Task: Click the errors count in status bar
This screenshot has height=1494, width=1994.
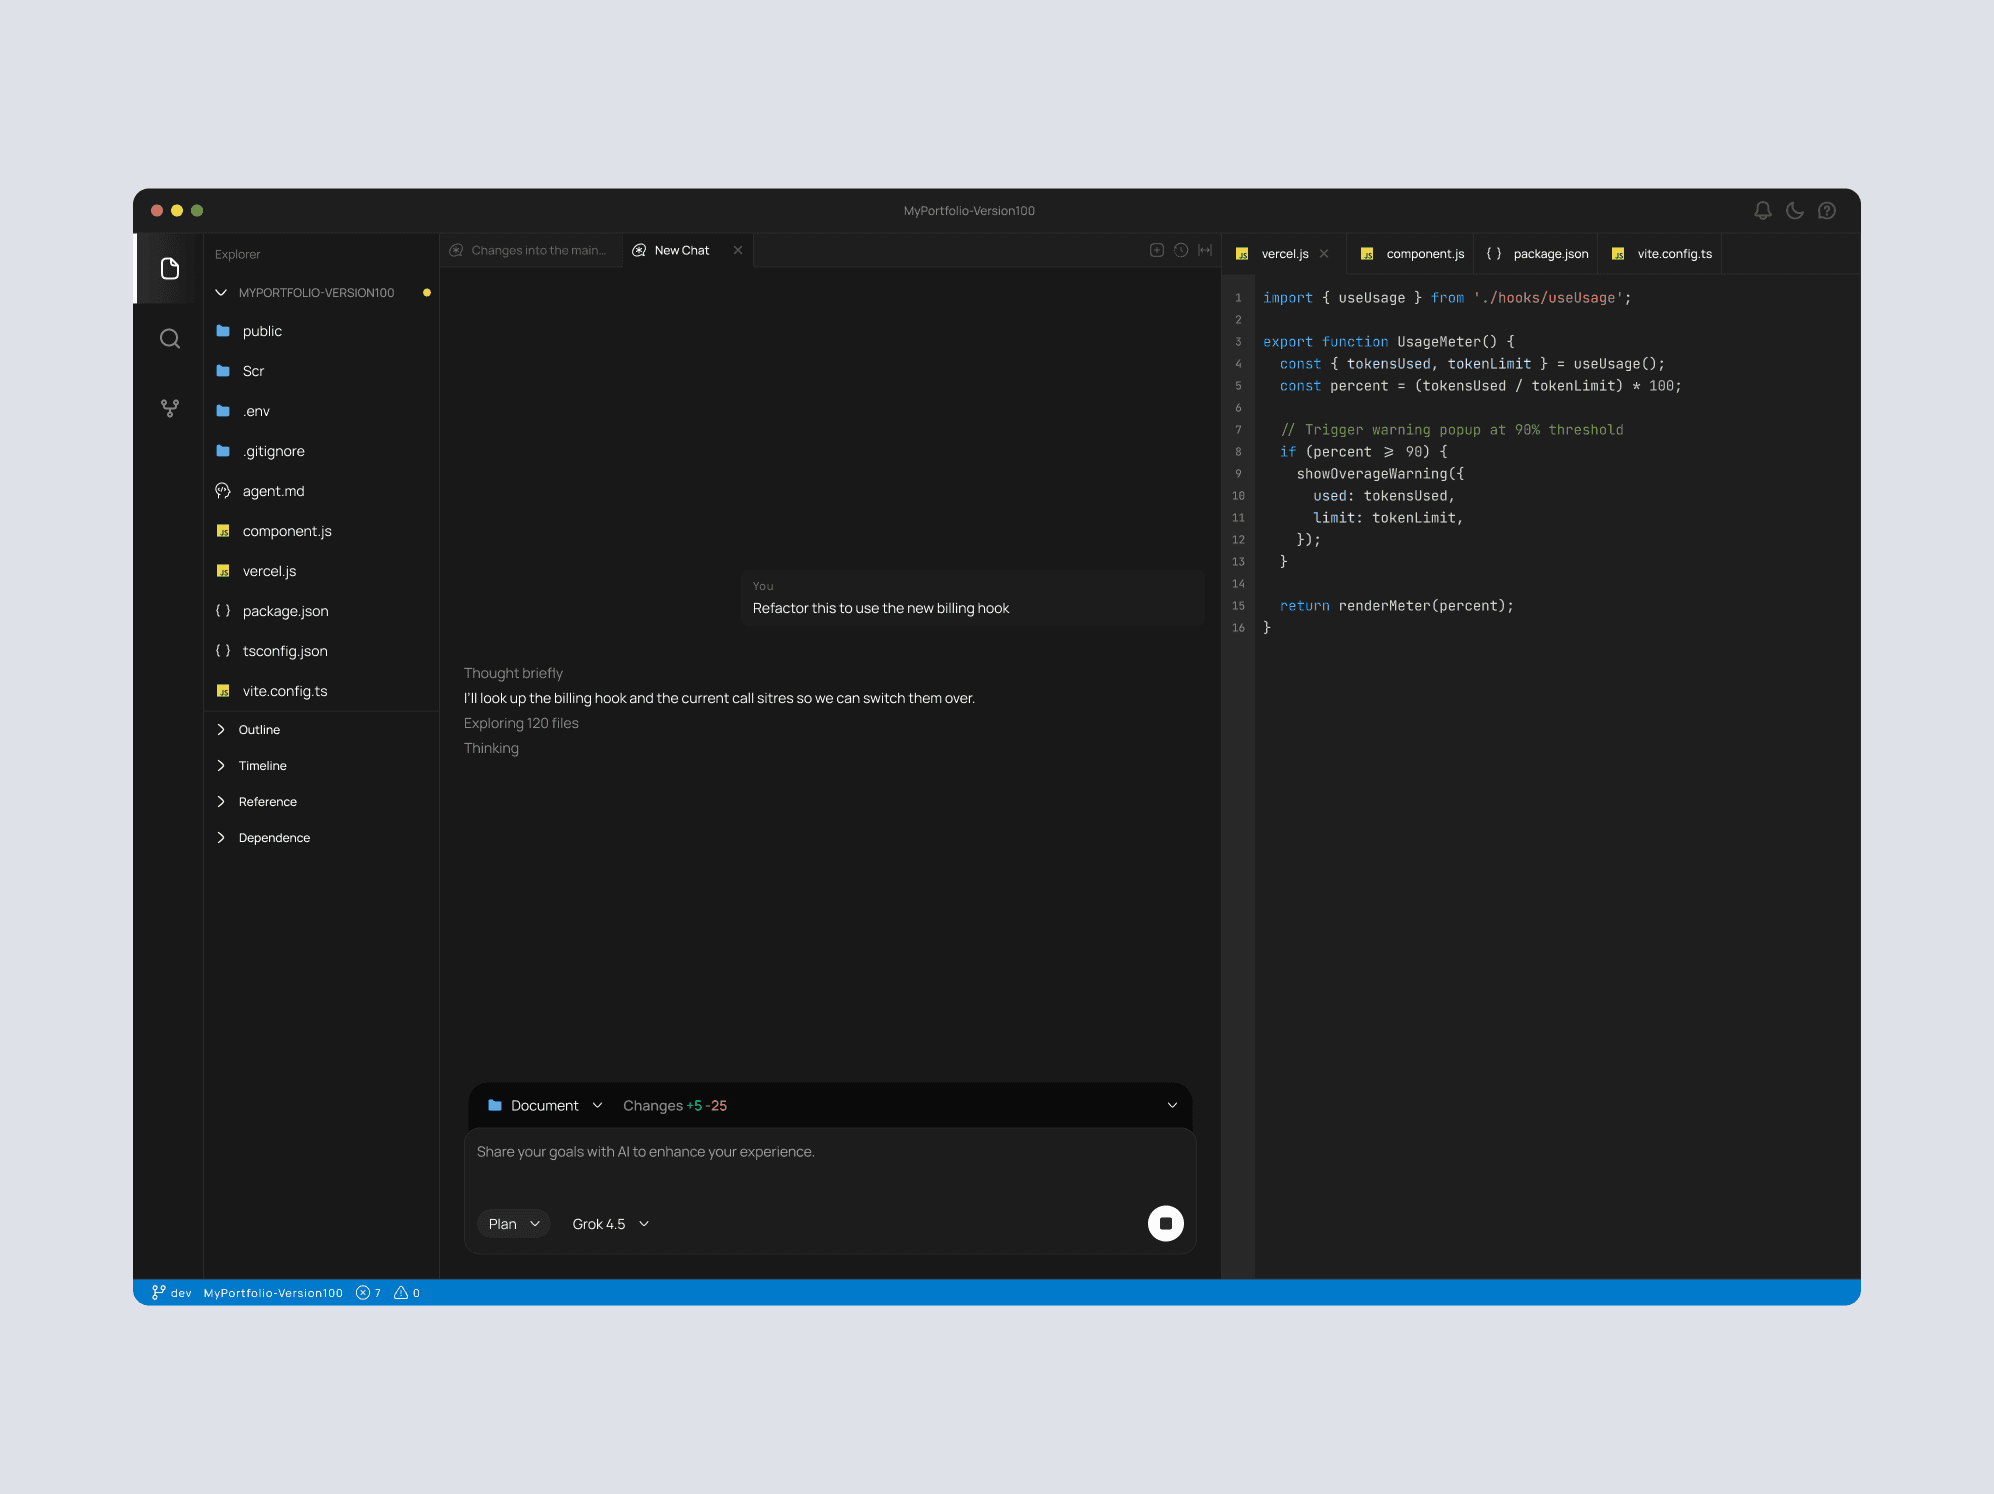Action: point(369,1293)
